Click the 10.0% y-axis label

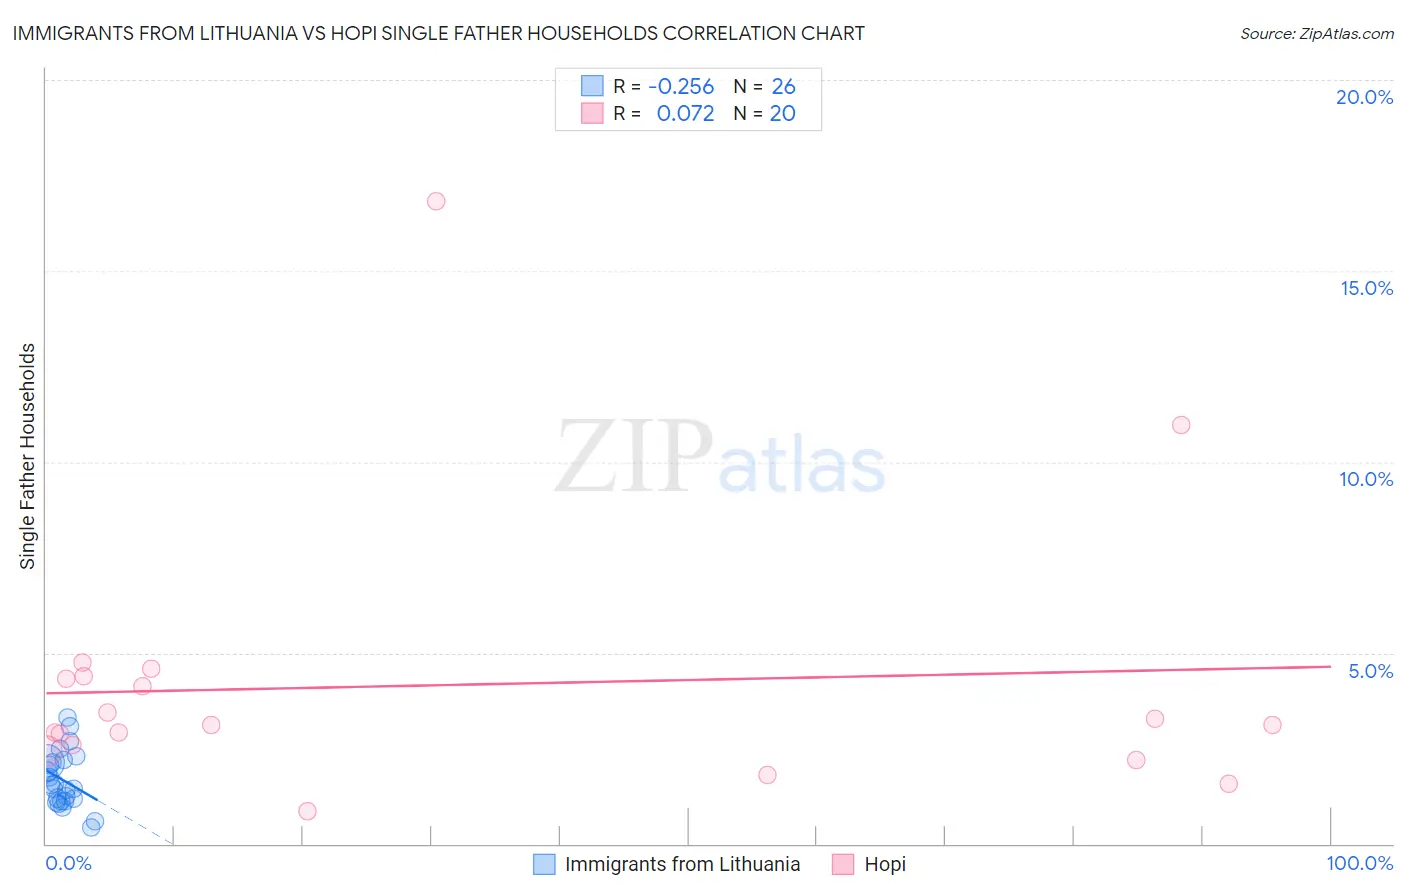click(x=1366, y=479)
